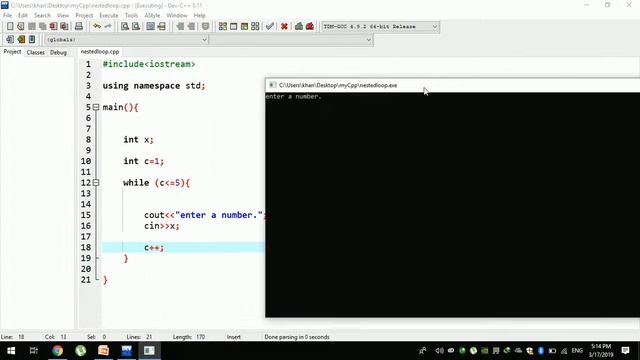Viewport: 640px width, 360px height.
Task: Click the blue bookmark icon in second toolbar row
Action: (x=32, y=40)
